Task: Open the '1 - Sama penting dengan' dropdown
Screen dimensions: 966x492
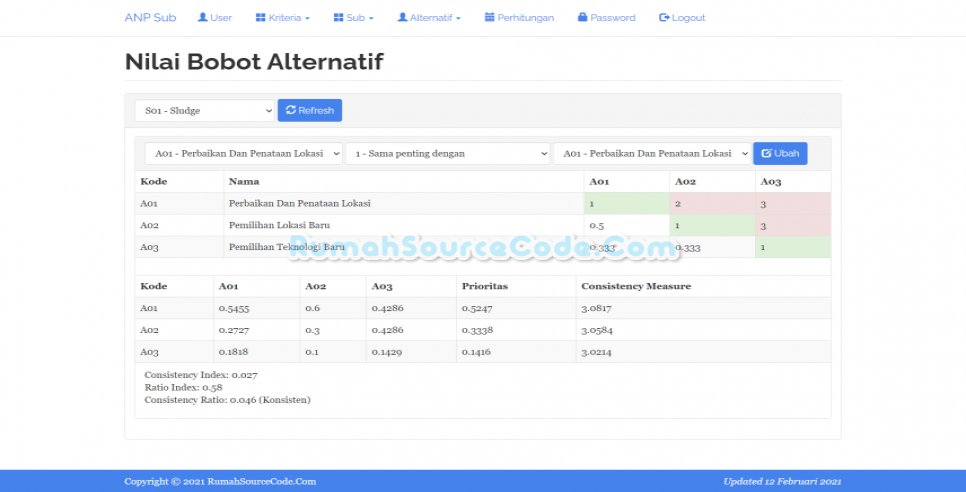Action: click(448, 153)
